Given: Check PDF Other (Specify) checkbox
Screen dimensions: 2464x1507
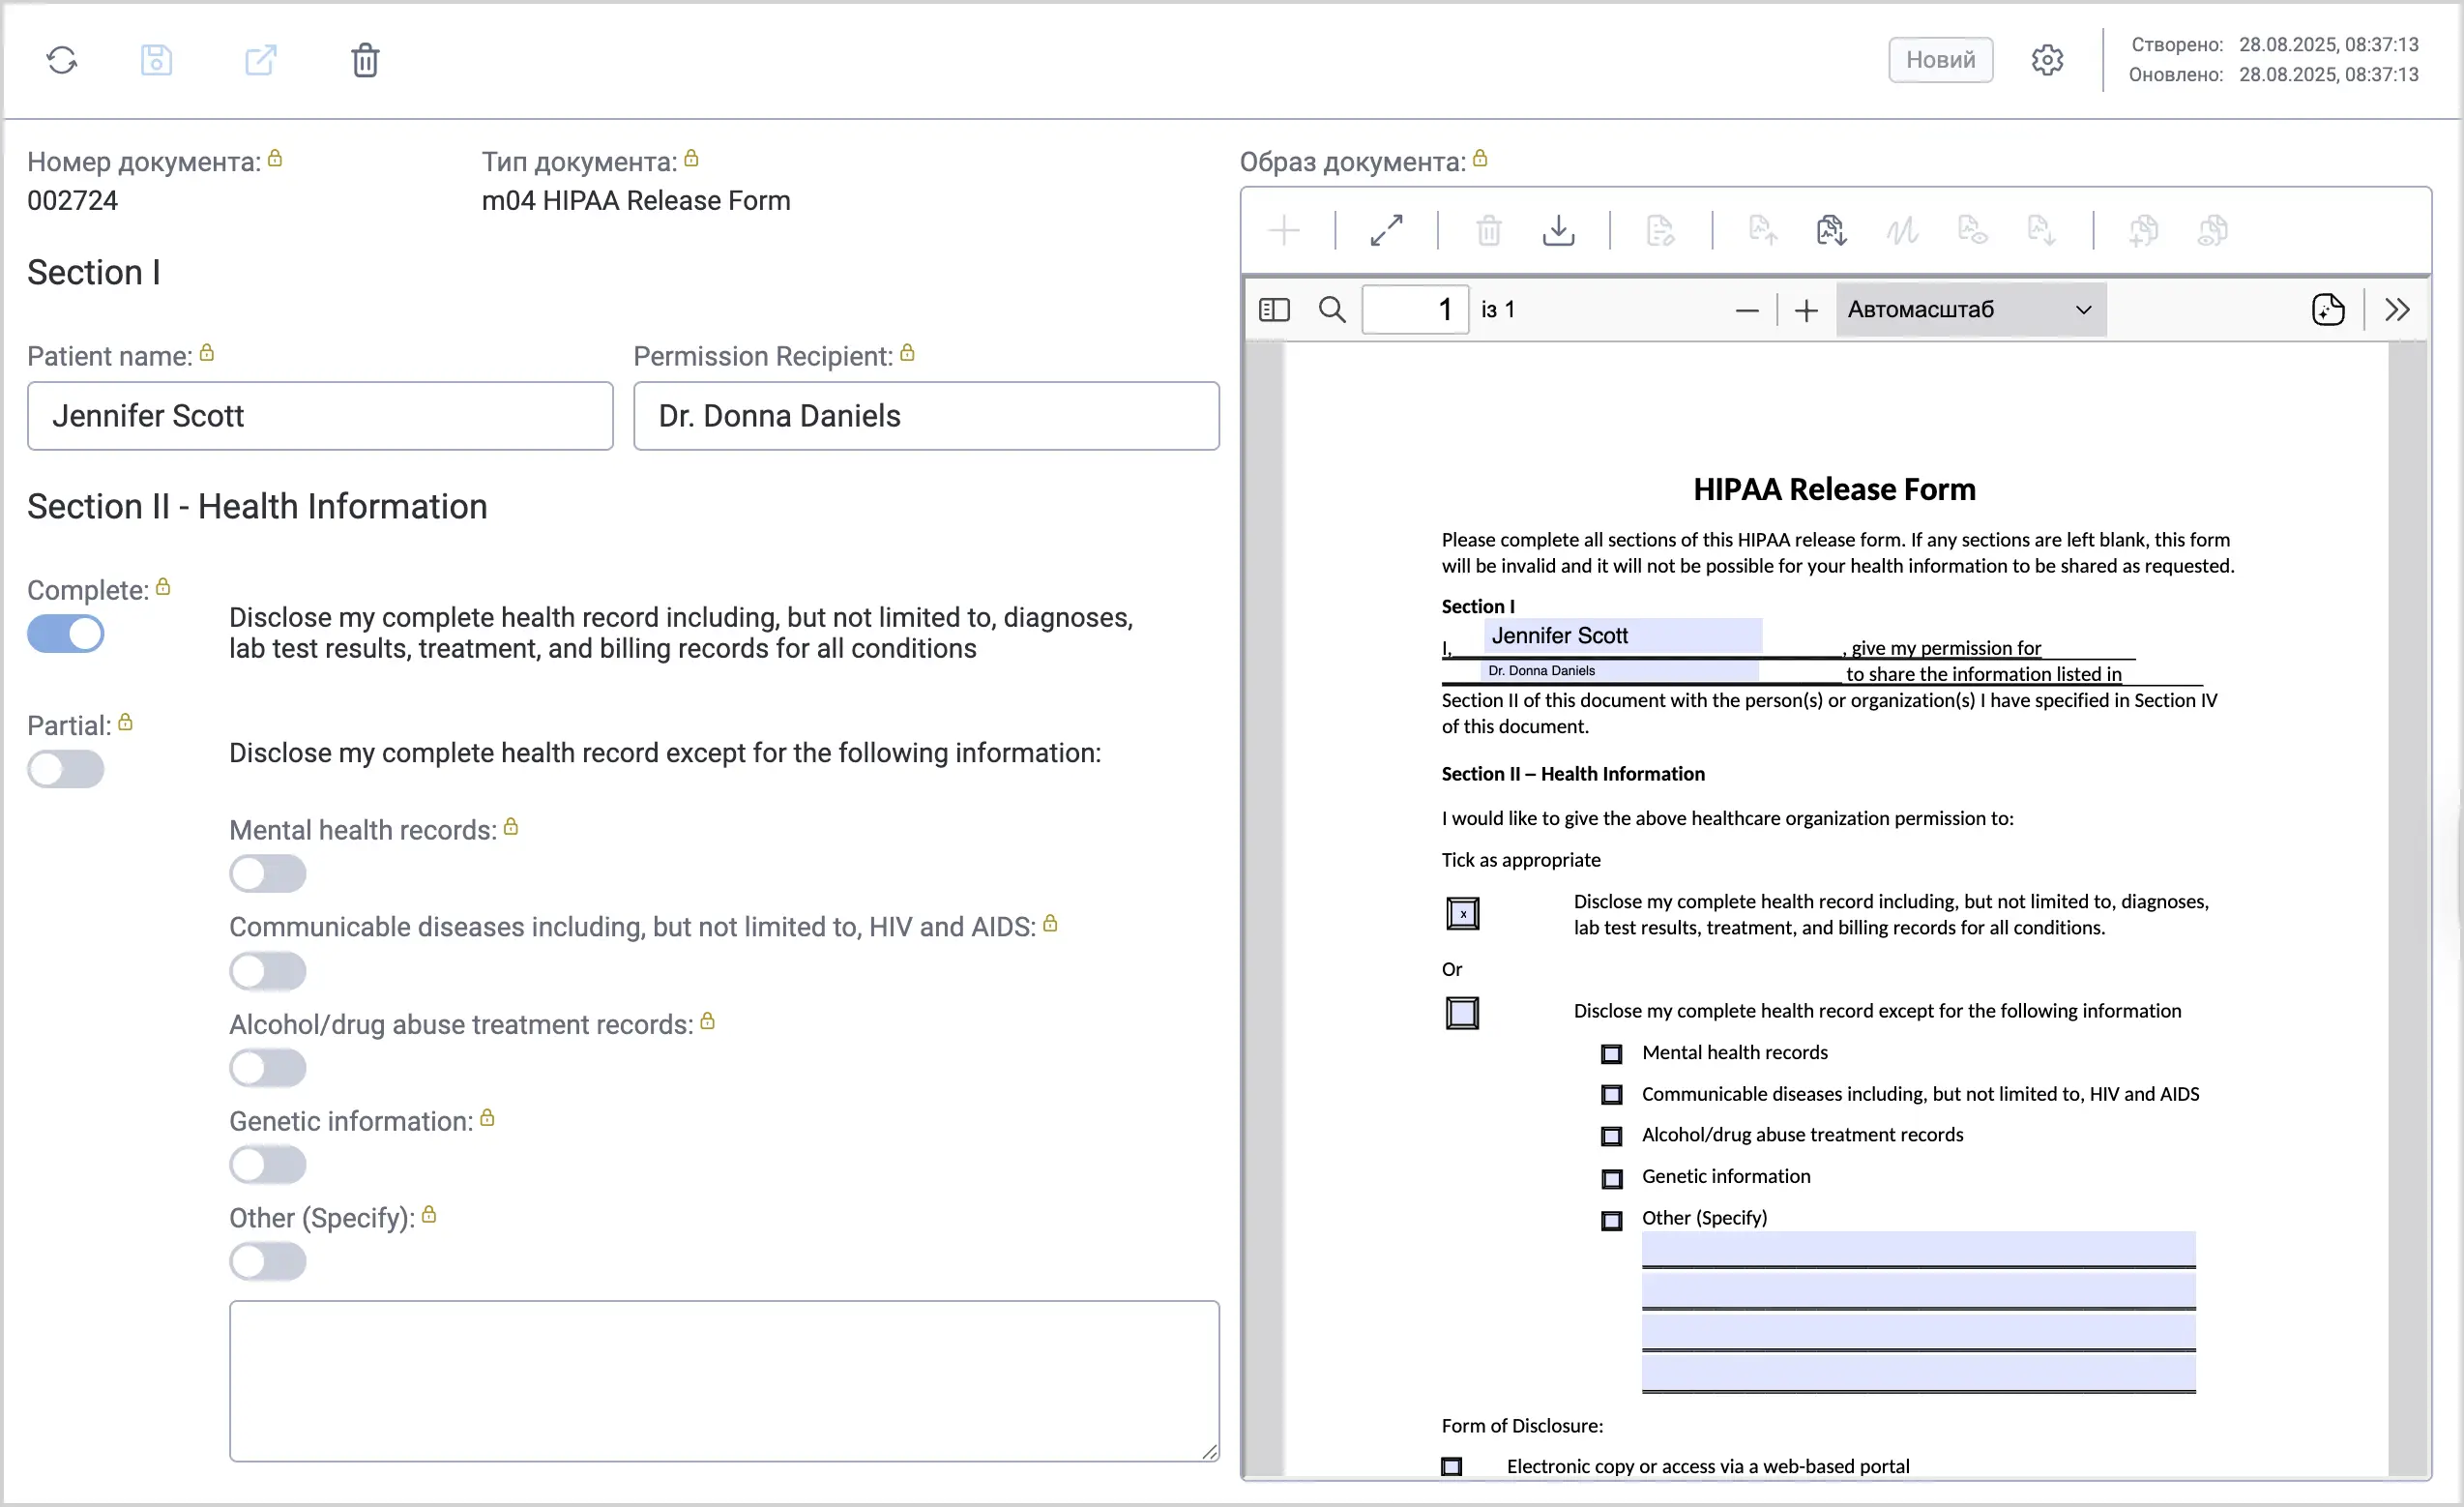Looking at the screenshot, I should tap(1611, 1221).
